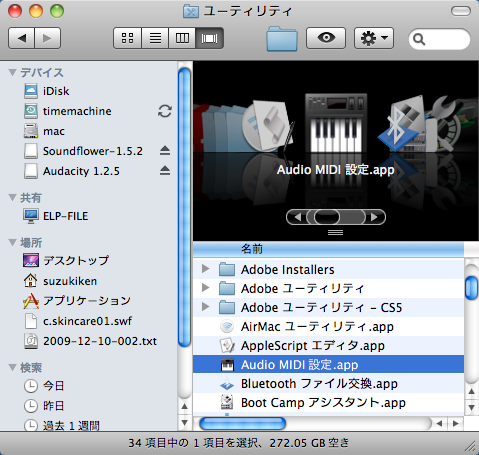
Task: Click the Cover Flow resize grip
Action: [335, 232]
